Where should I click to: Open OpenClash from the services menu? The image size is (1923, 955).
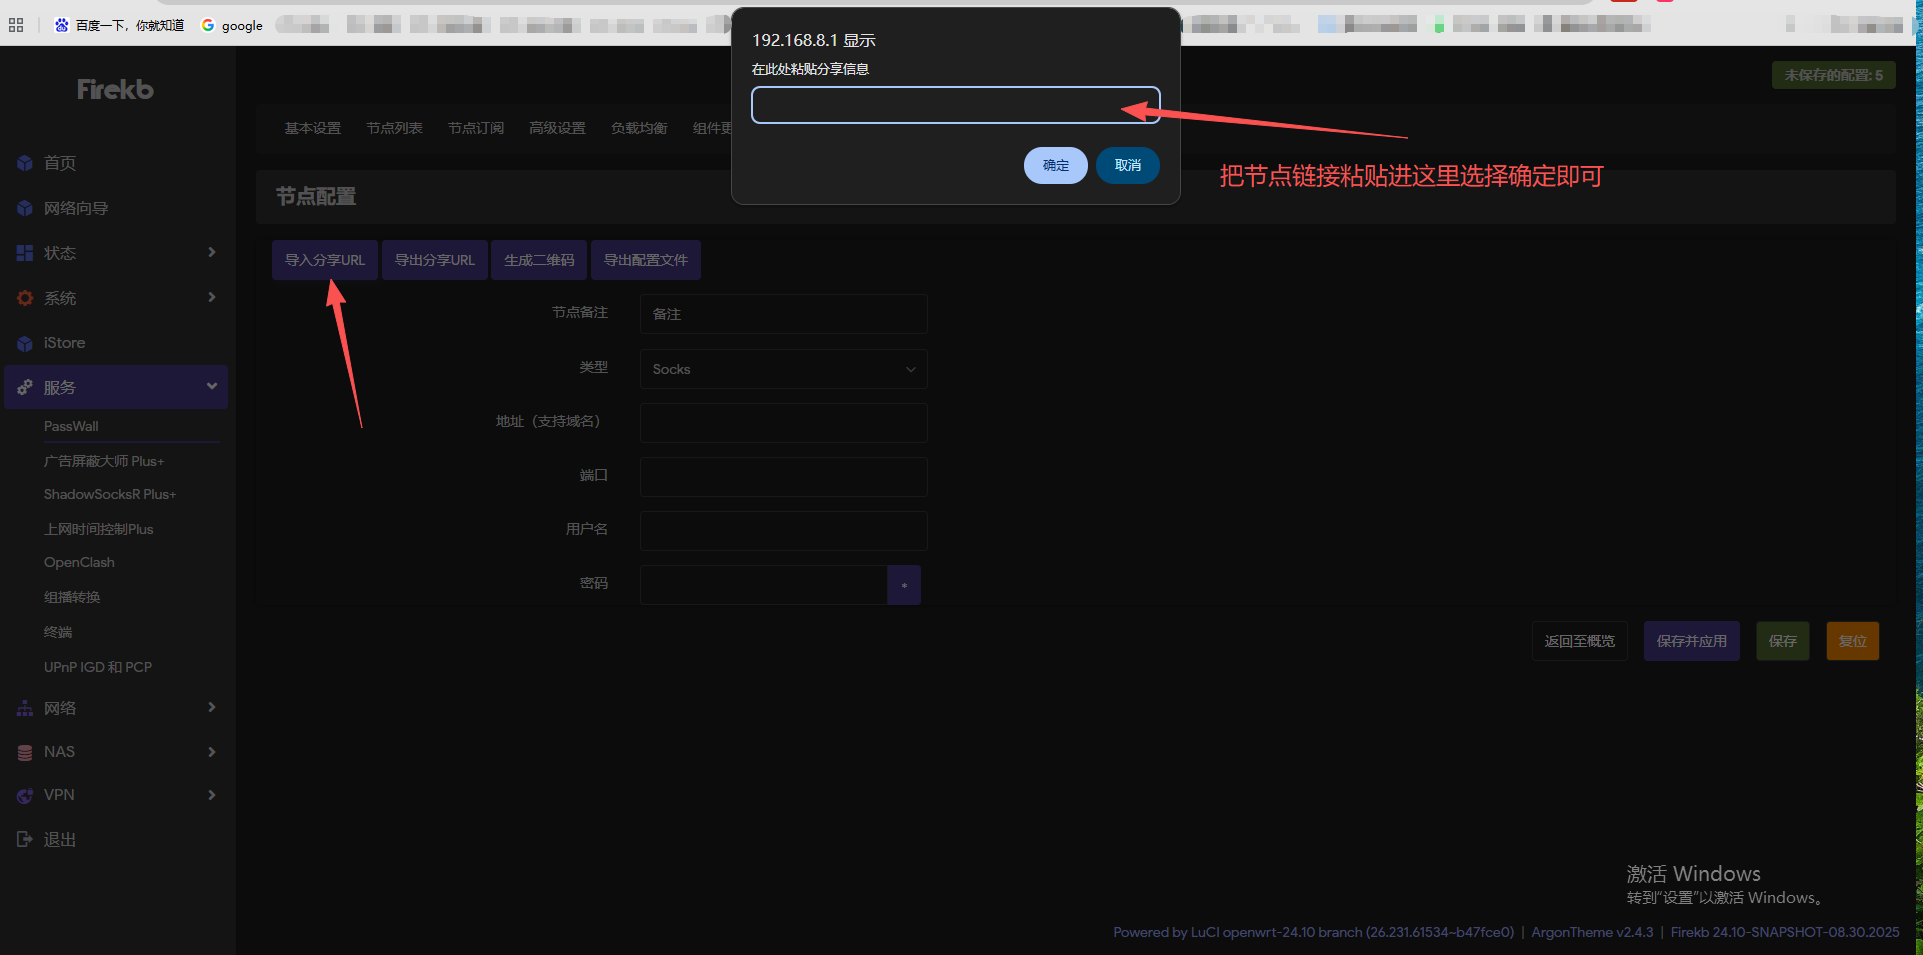[79, 562]
